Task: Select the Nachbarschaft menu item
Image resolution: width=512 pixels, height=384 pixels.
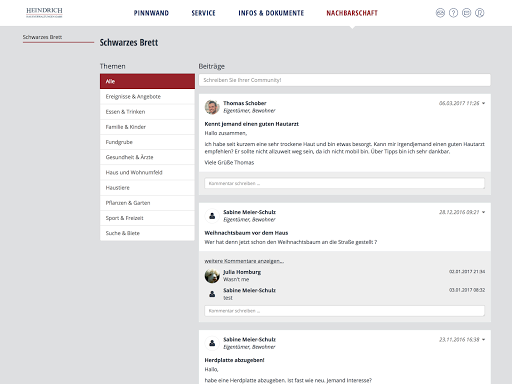Action: tap(352, 13)
